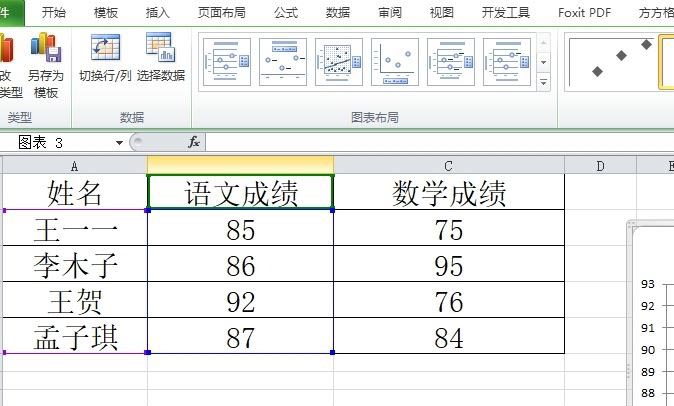Open the 公式 ribbon tab
The image size is (674, 406).
(286, 12)
